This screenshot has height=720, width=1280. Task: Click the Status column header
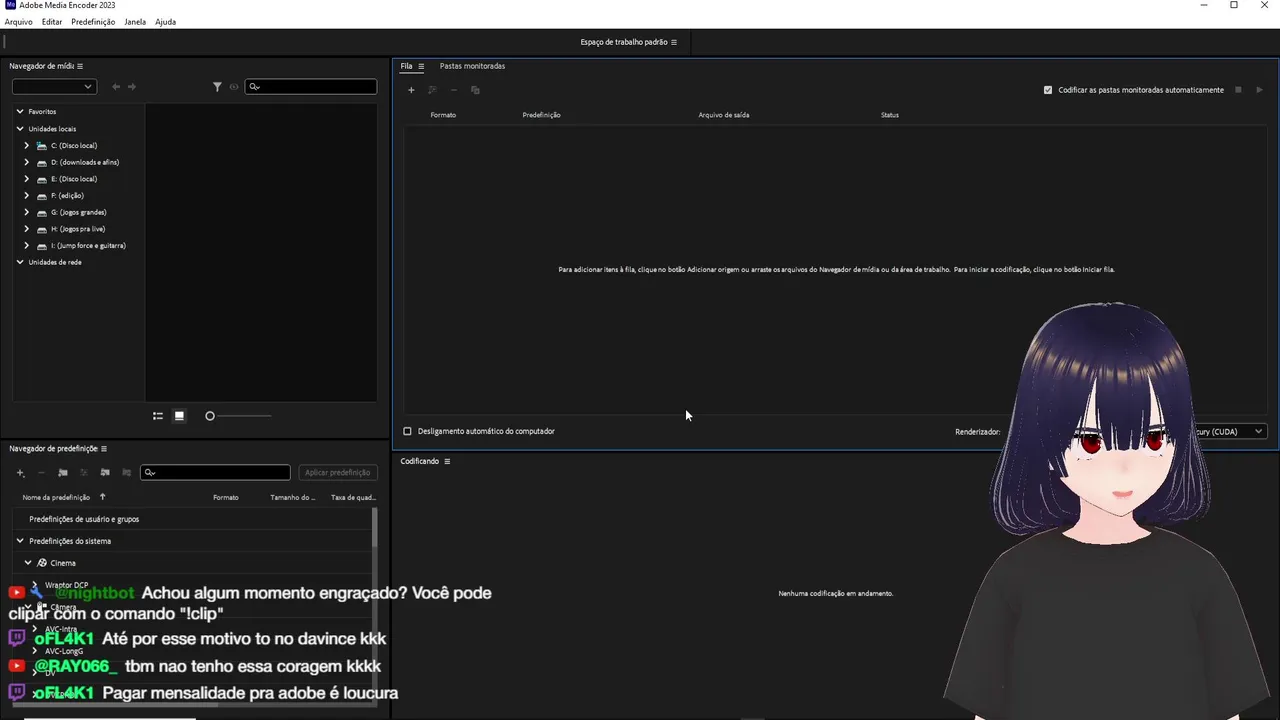pyautogui.click(x=890, y=115)
